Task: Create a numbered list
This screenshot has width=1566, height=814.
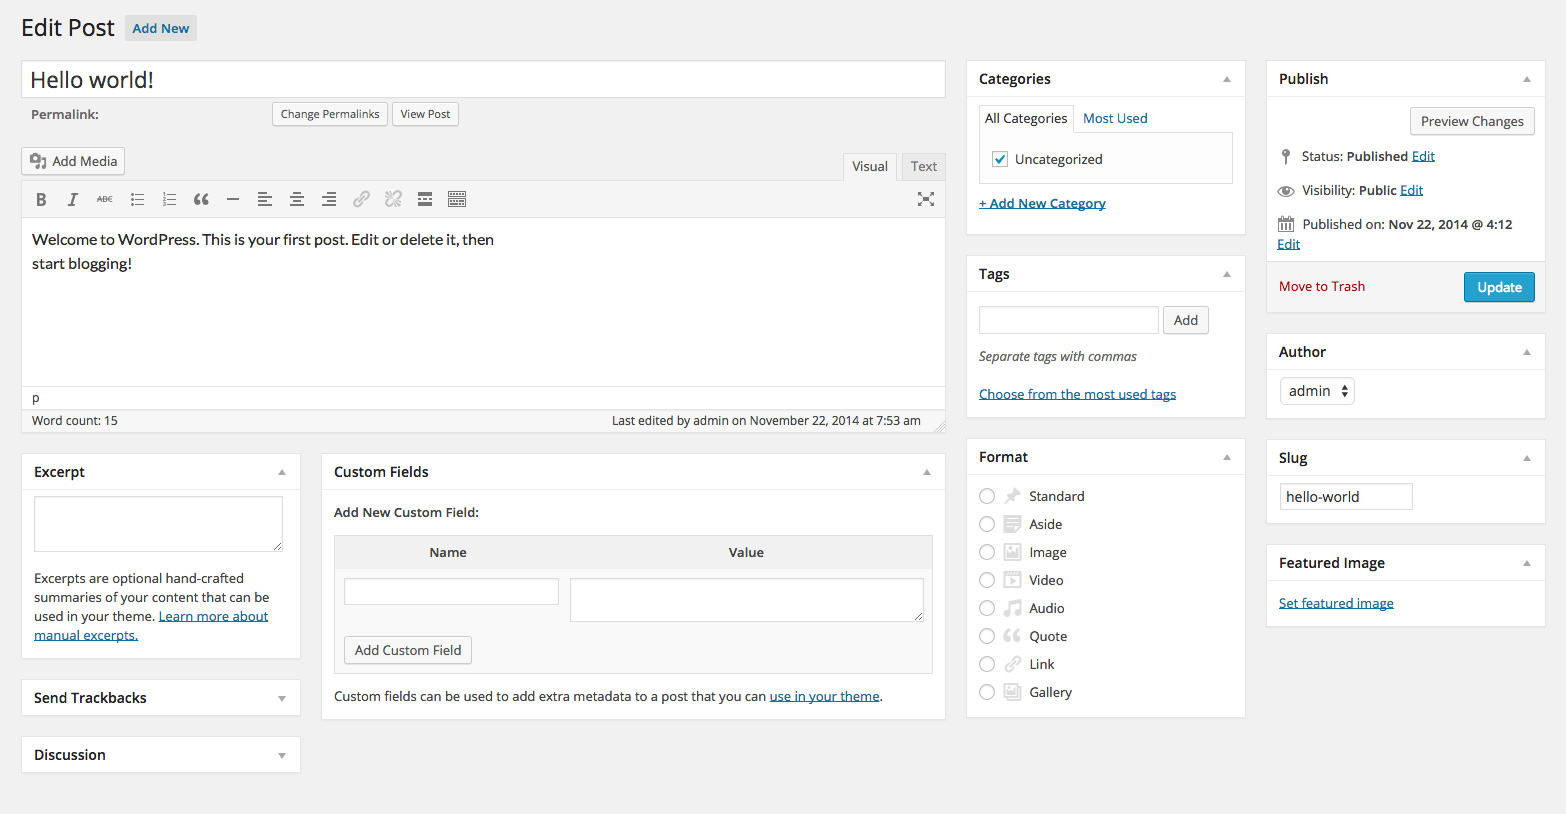Action: (x=169, y=199)
